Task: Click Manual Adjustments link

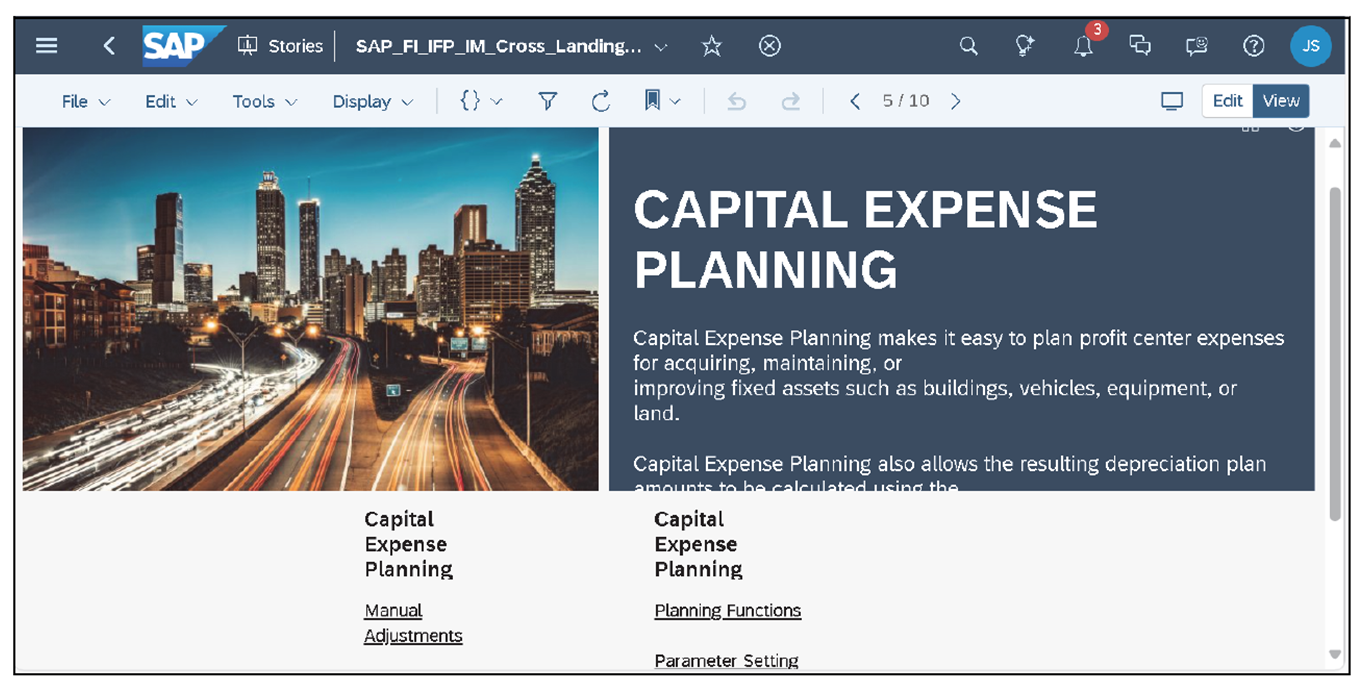Action: tap(413, 622)
